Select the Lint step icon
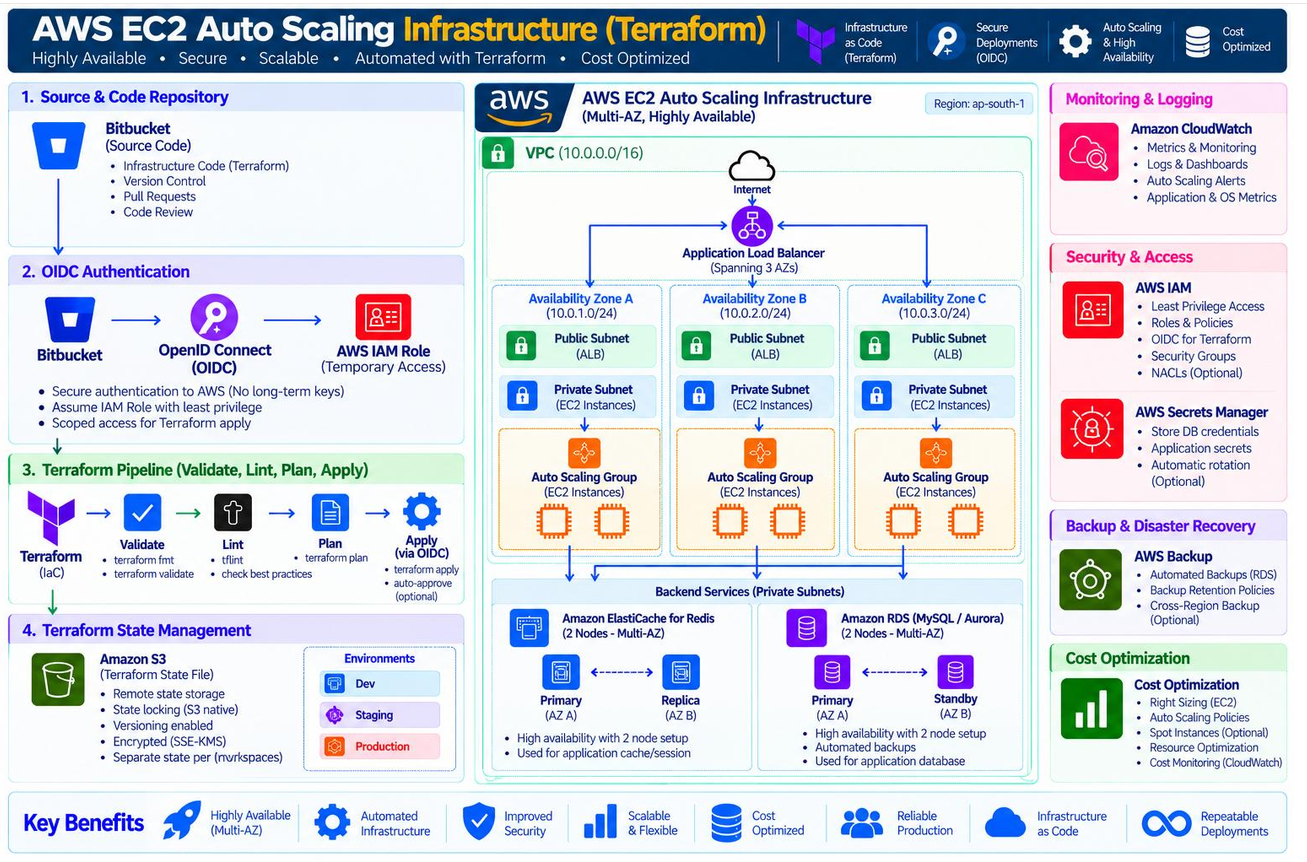The height and width of the screenshot is (862, 1307). coord(233,513)
